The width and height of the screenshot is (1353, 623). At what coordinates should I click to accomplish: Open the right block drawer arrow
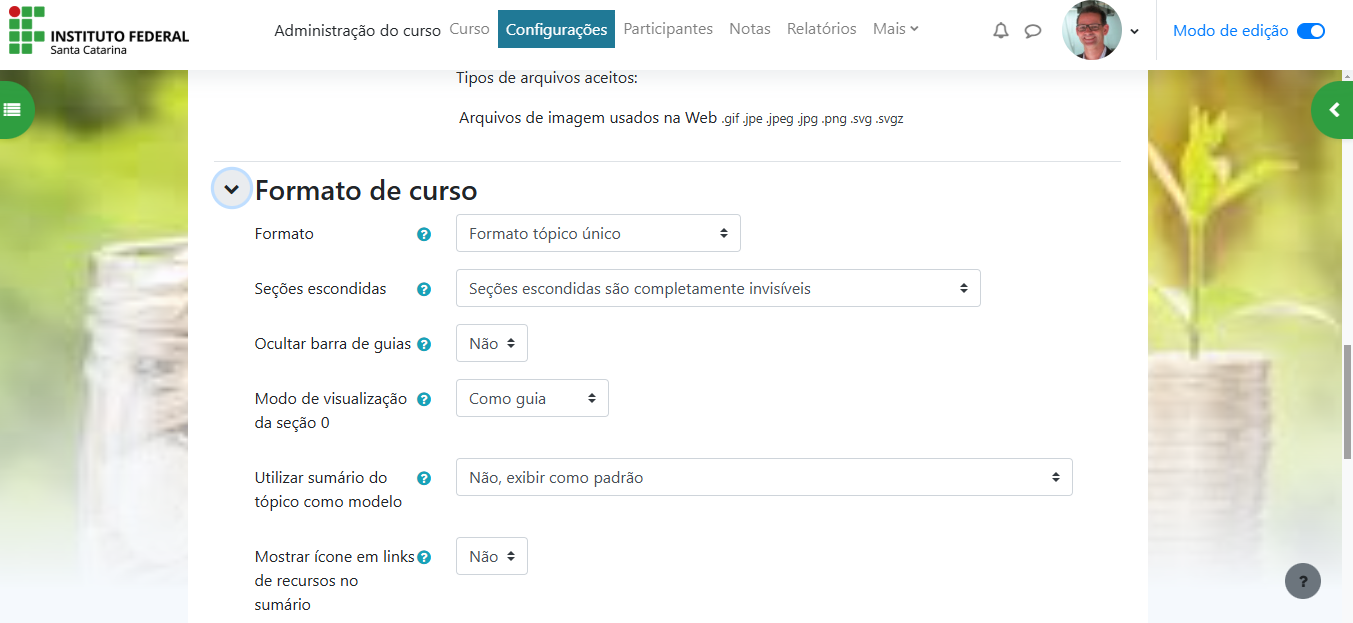pyautogui.click(x=1334, y=110)
